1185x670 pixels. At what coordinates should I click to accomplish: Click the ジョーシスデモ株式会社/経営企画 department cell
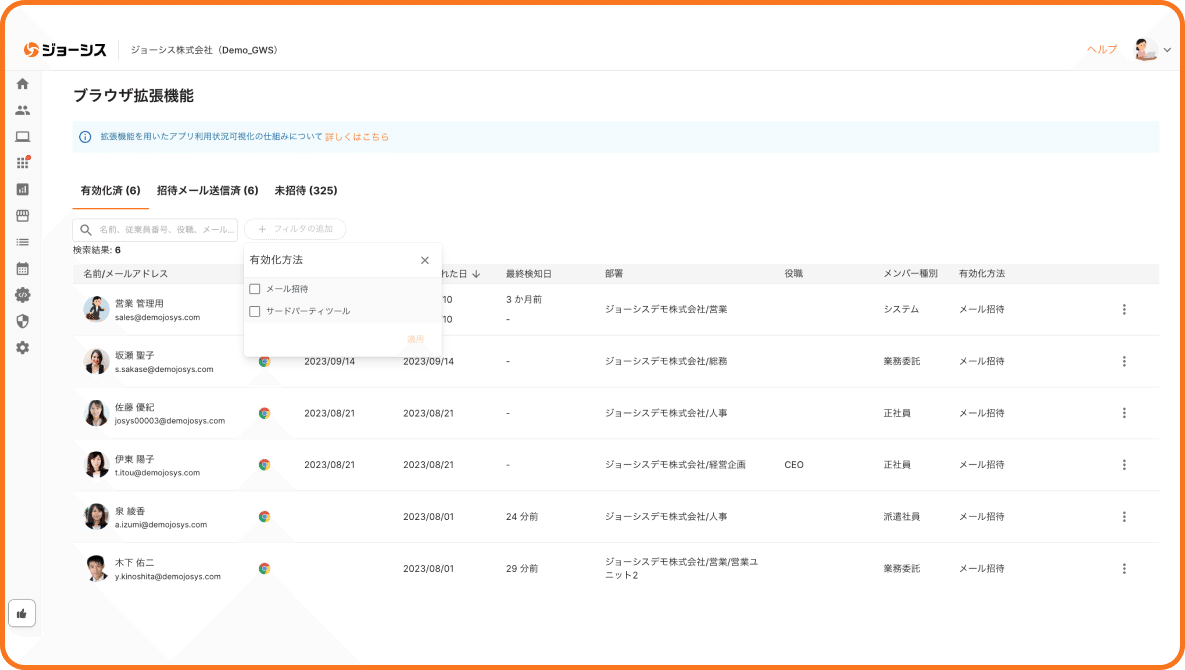675,465
